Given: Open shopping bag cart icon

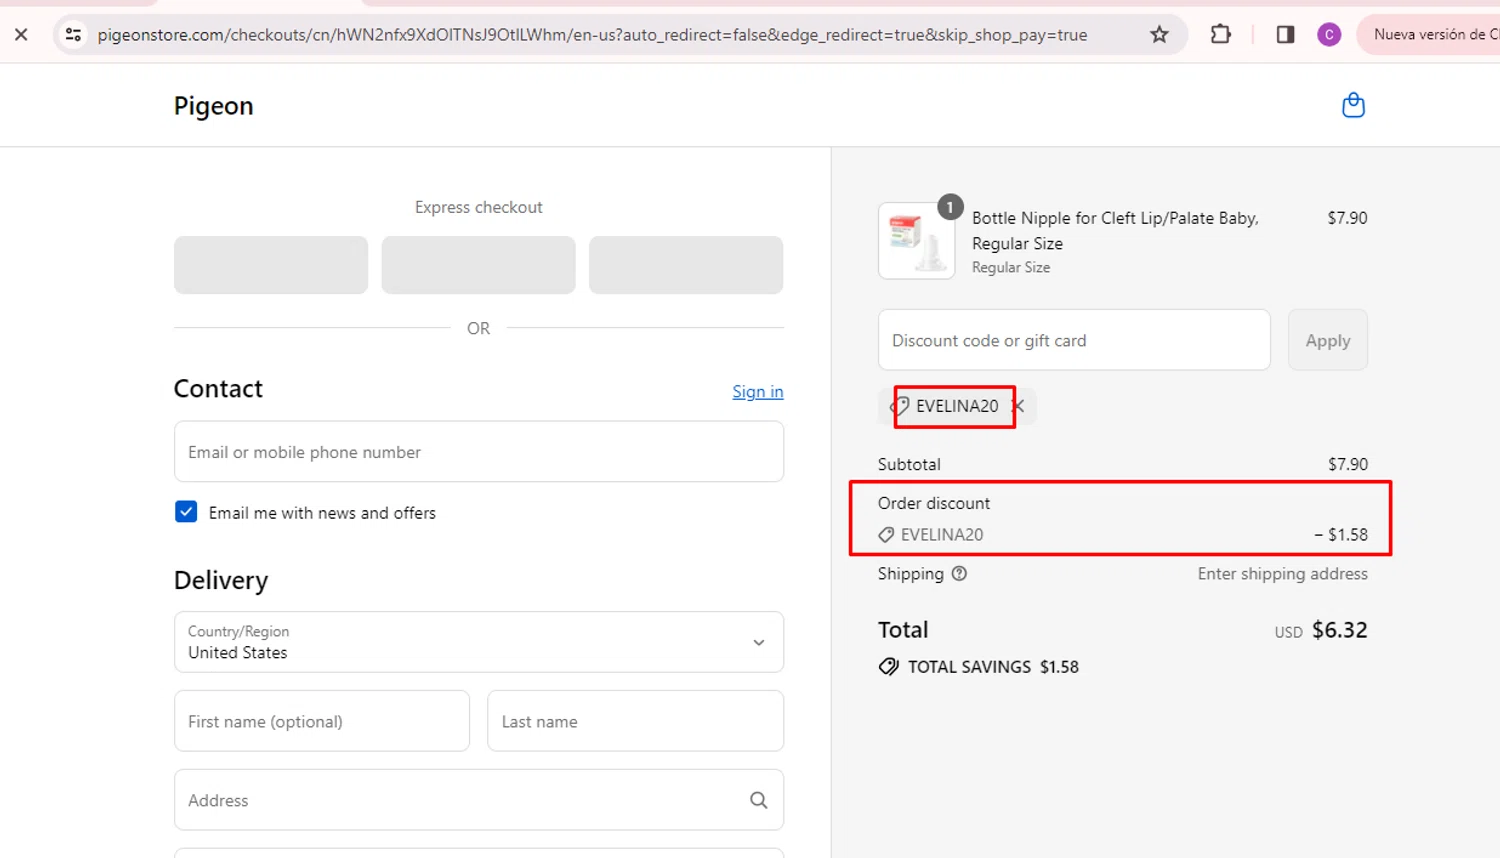Looking at the screenshot, I should click(x=1353, y=105).
